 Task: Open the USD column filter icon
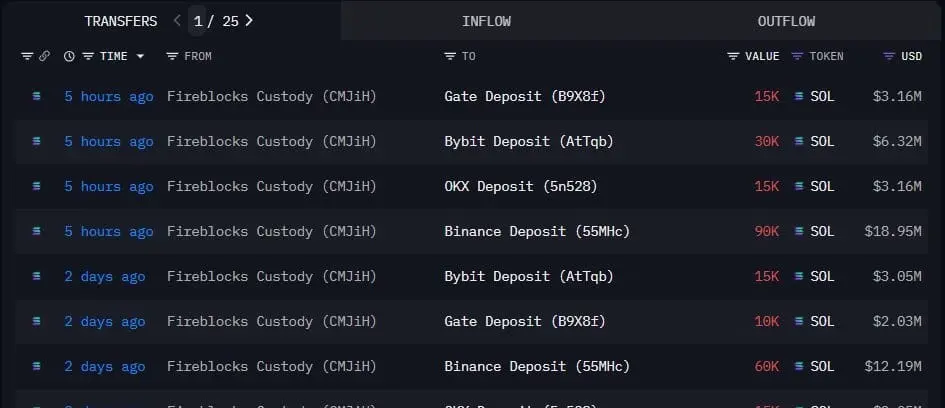(x=889, y=56)
